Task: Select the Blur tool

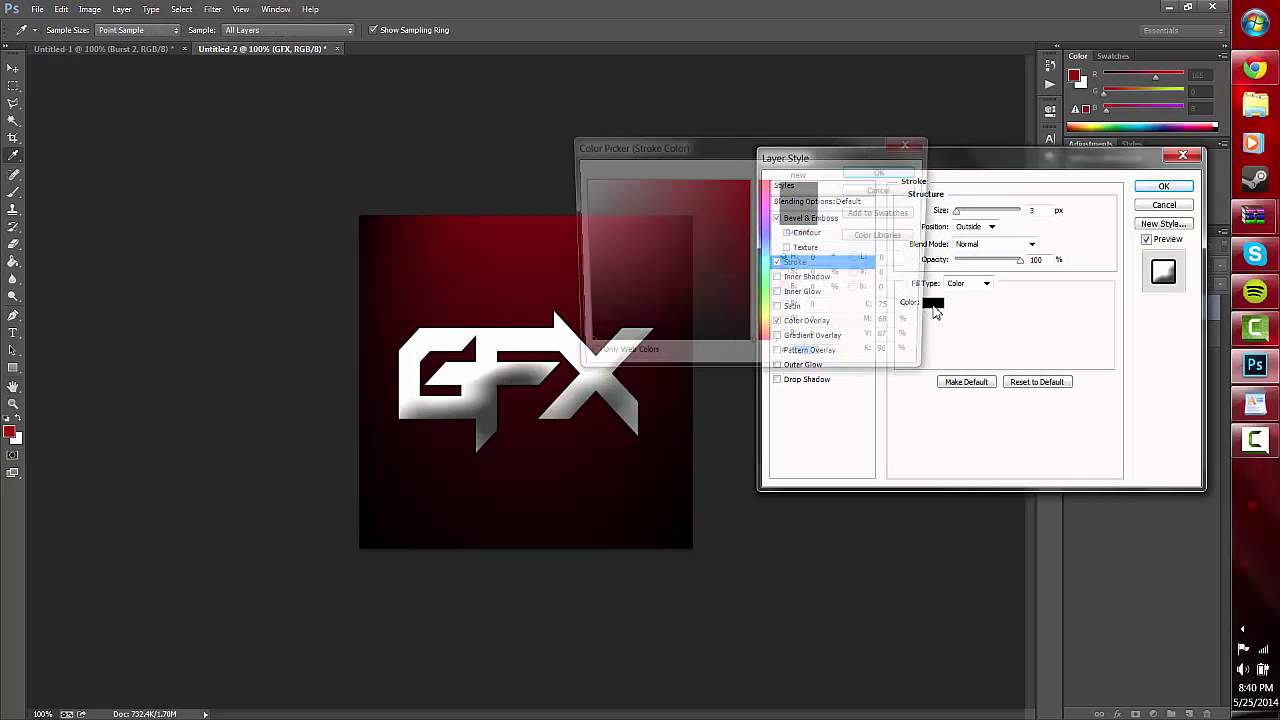Action: 13,279
